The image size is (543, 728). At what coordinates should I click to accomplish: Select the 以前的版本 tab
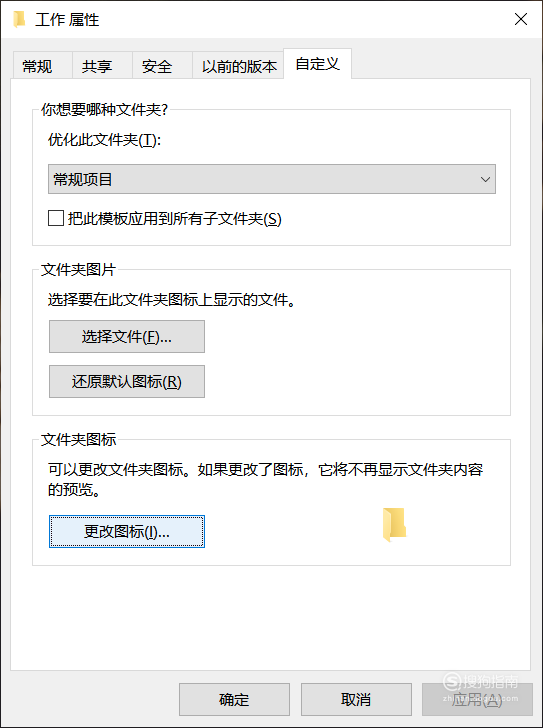click(x=238, y=65)
